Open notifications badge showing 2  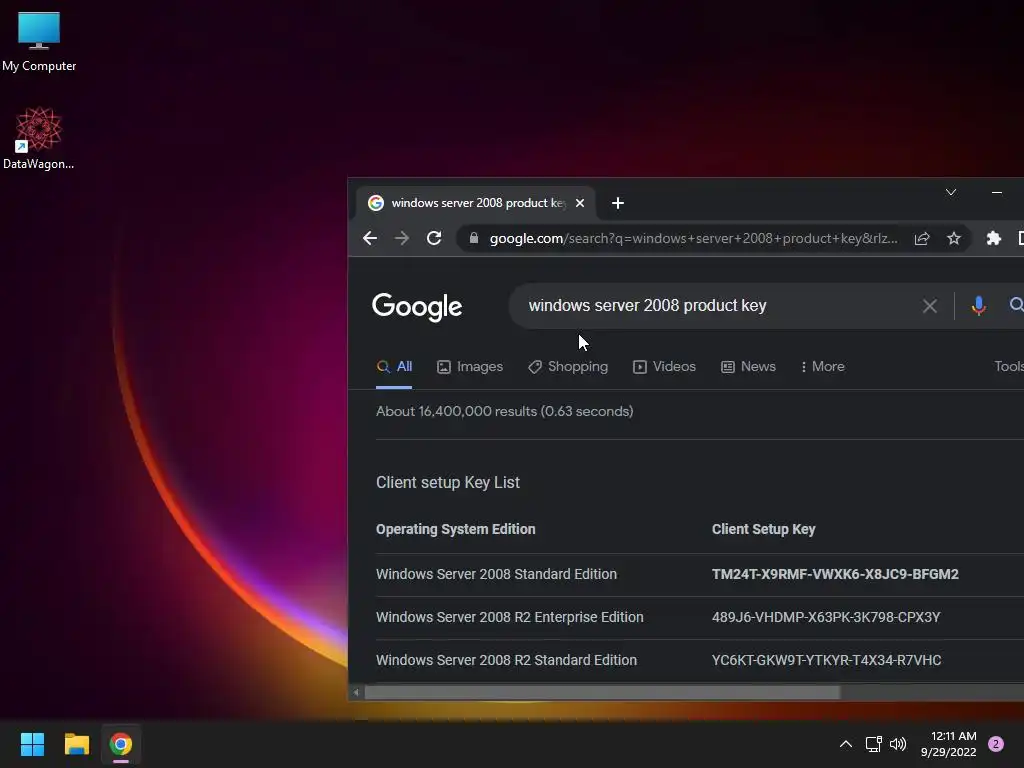coord(996,744)
